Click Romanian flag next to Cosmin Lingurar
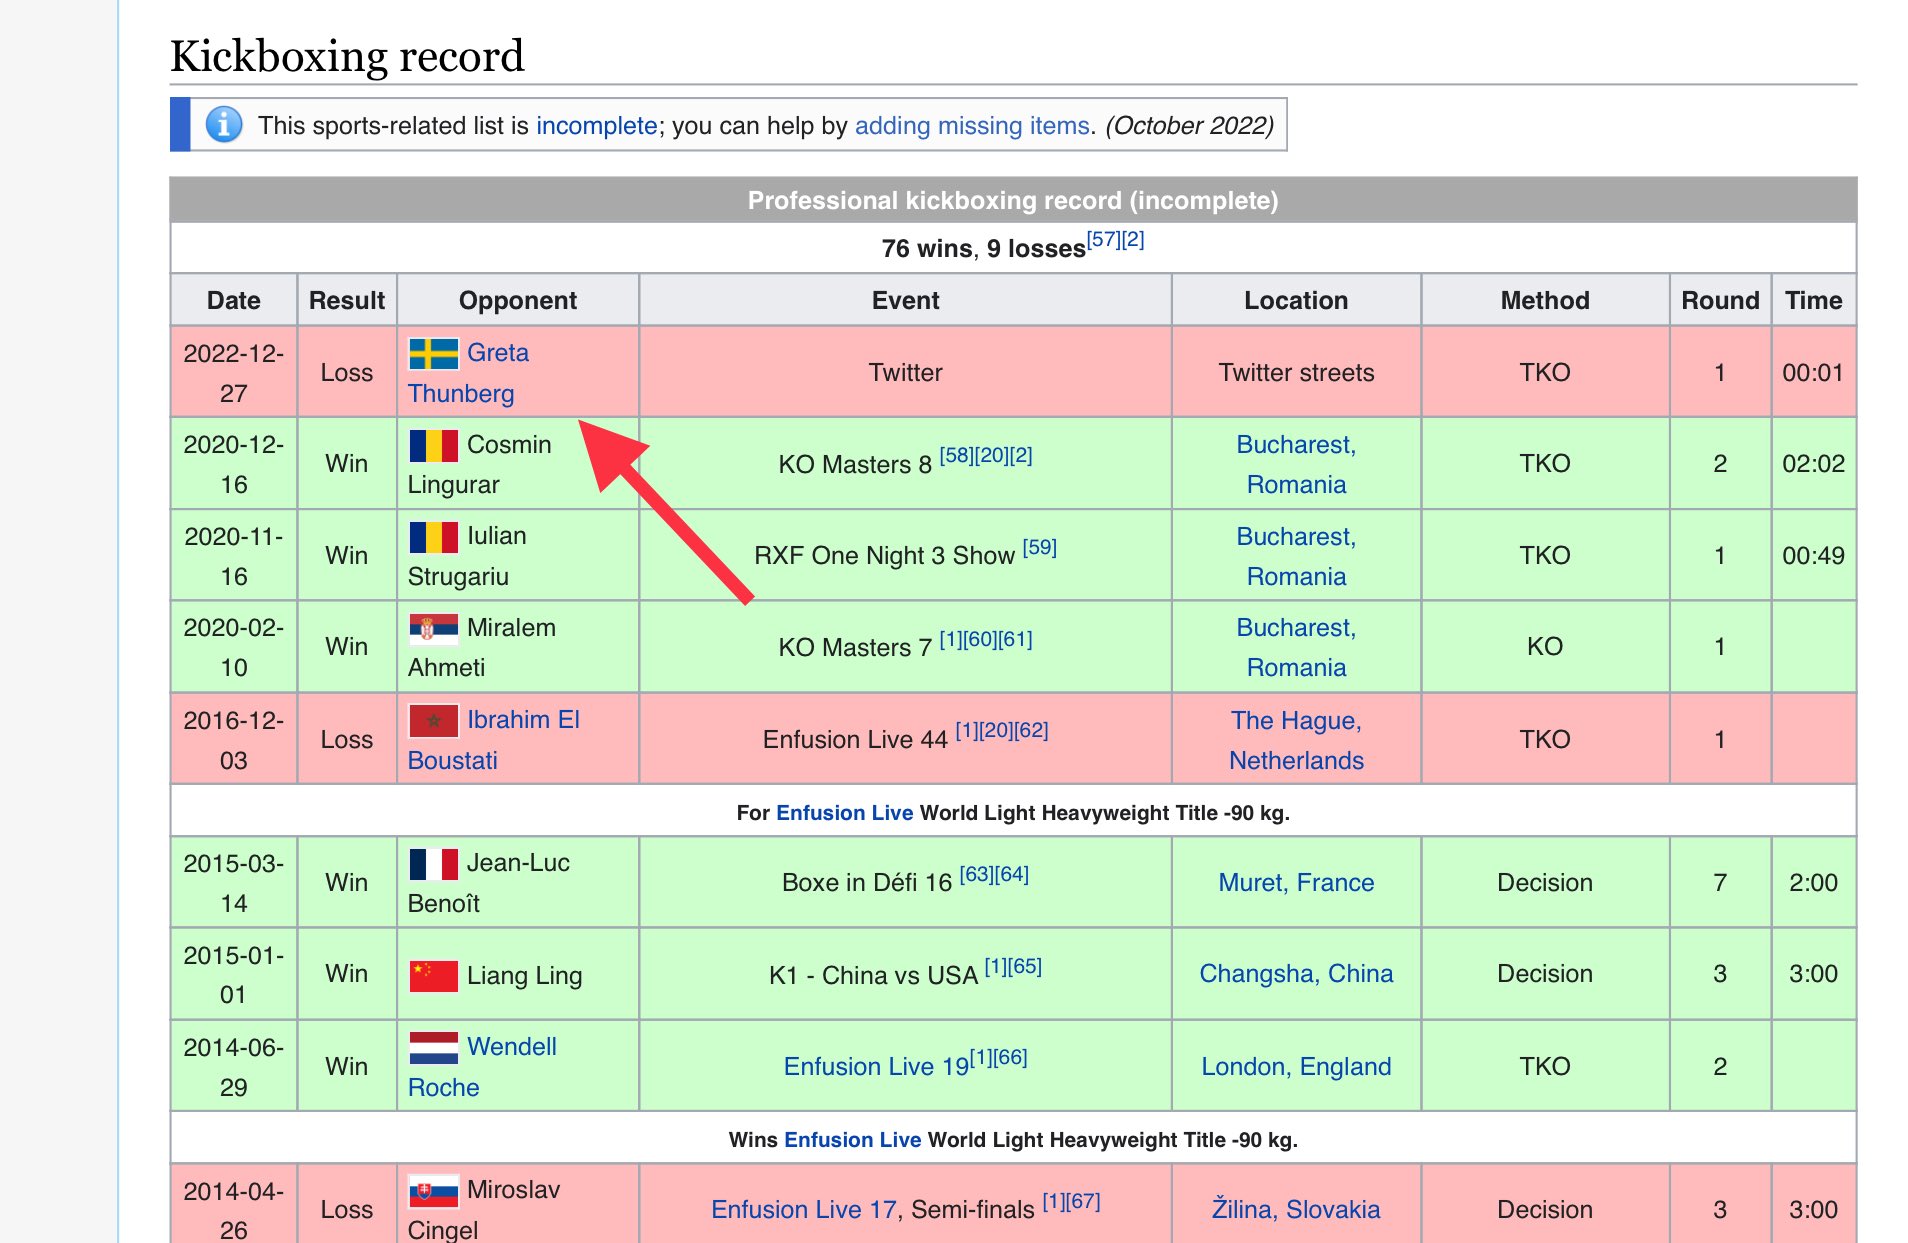 433,445
